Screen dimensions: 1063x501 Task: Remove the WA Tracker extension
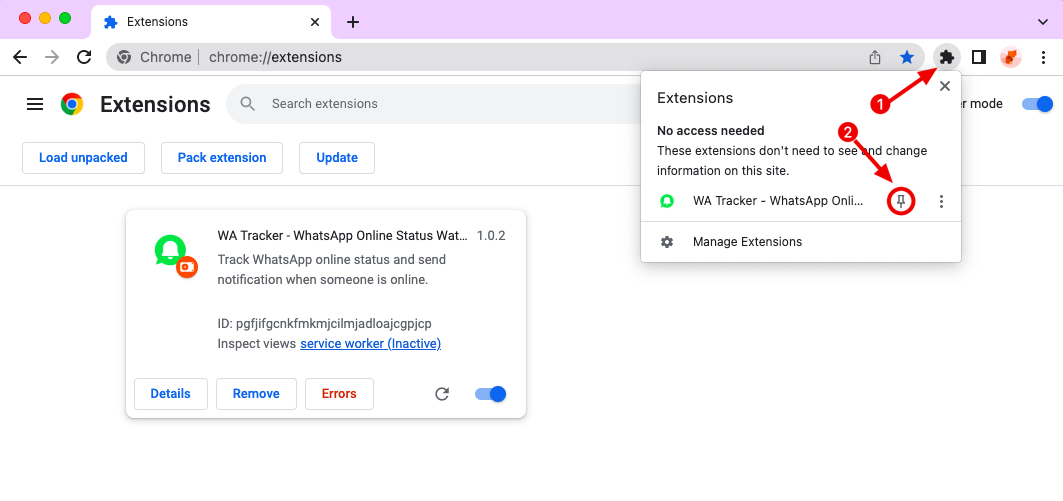point(256,394)
